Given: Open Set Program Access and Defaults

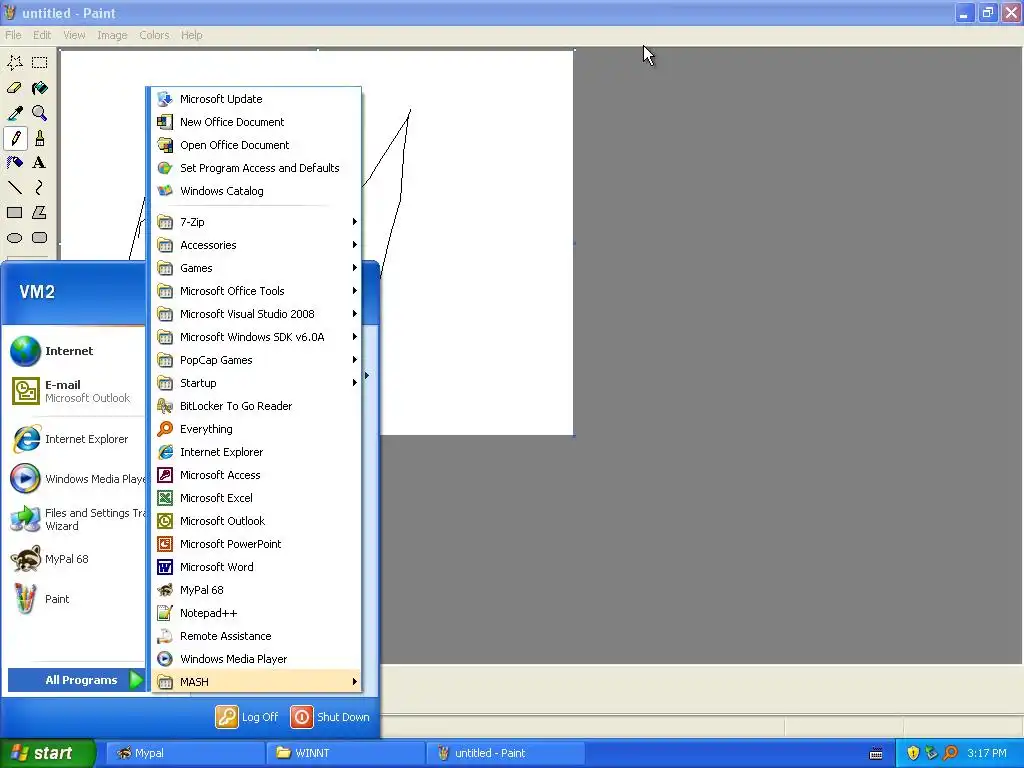Looking at the screenshot, I should pos(257,168).
